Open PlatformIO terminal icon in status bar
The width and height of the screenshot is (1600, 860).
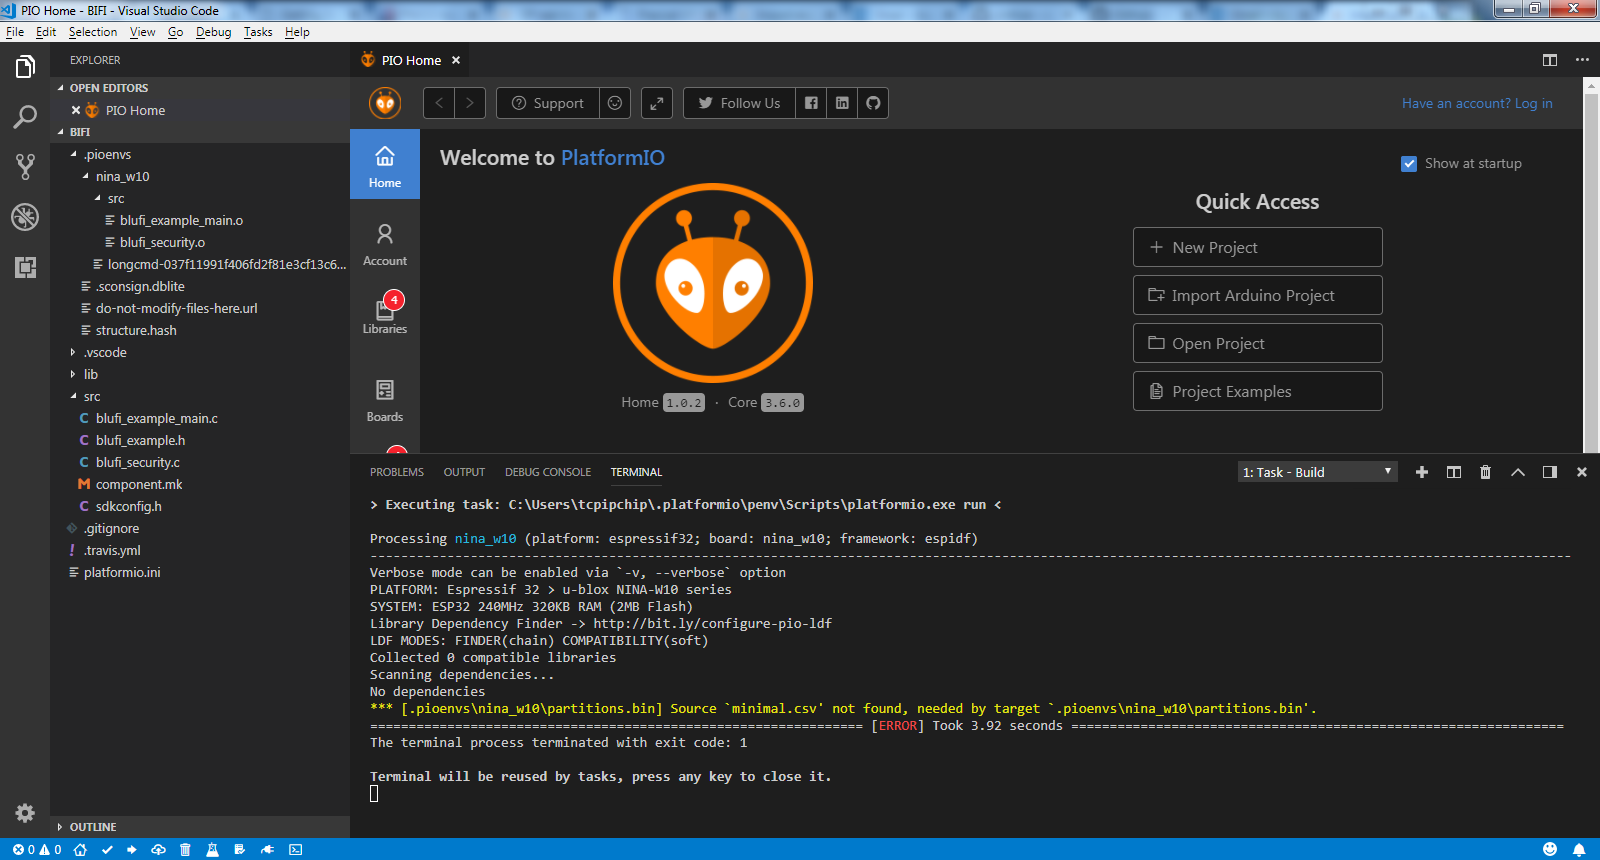(x=296, y=850)
